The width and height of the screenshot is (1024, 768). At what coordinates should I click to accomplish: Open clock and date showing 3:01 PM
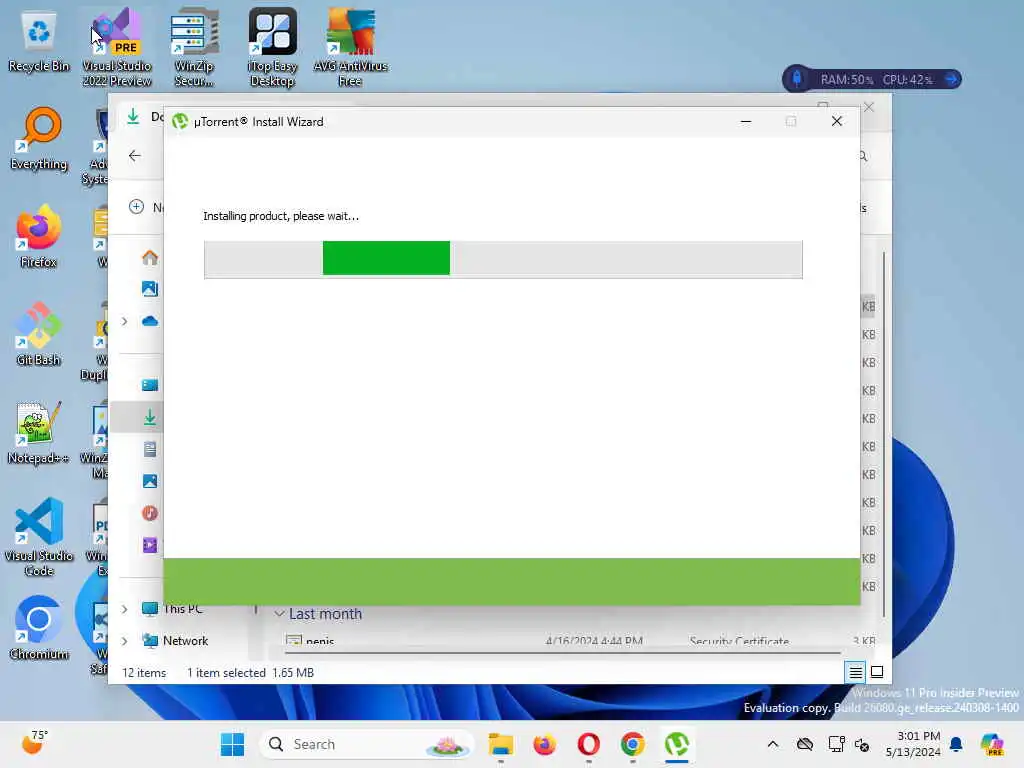pyautogui.click(x=913, y=744)
